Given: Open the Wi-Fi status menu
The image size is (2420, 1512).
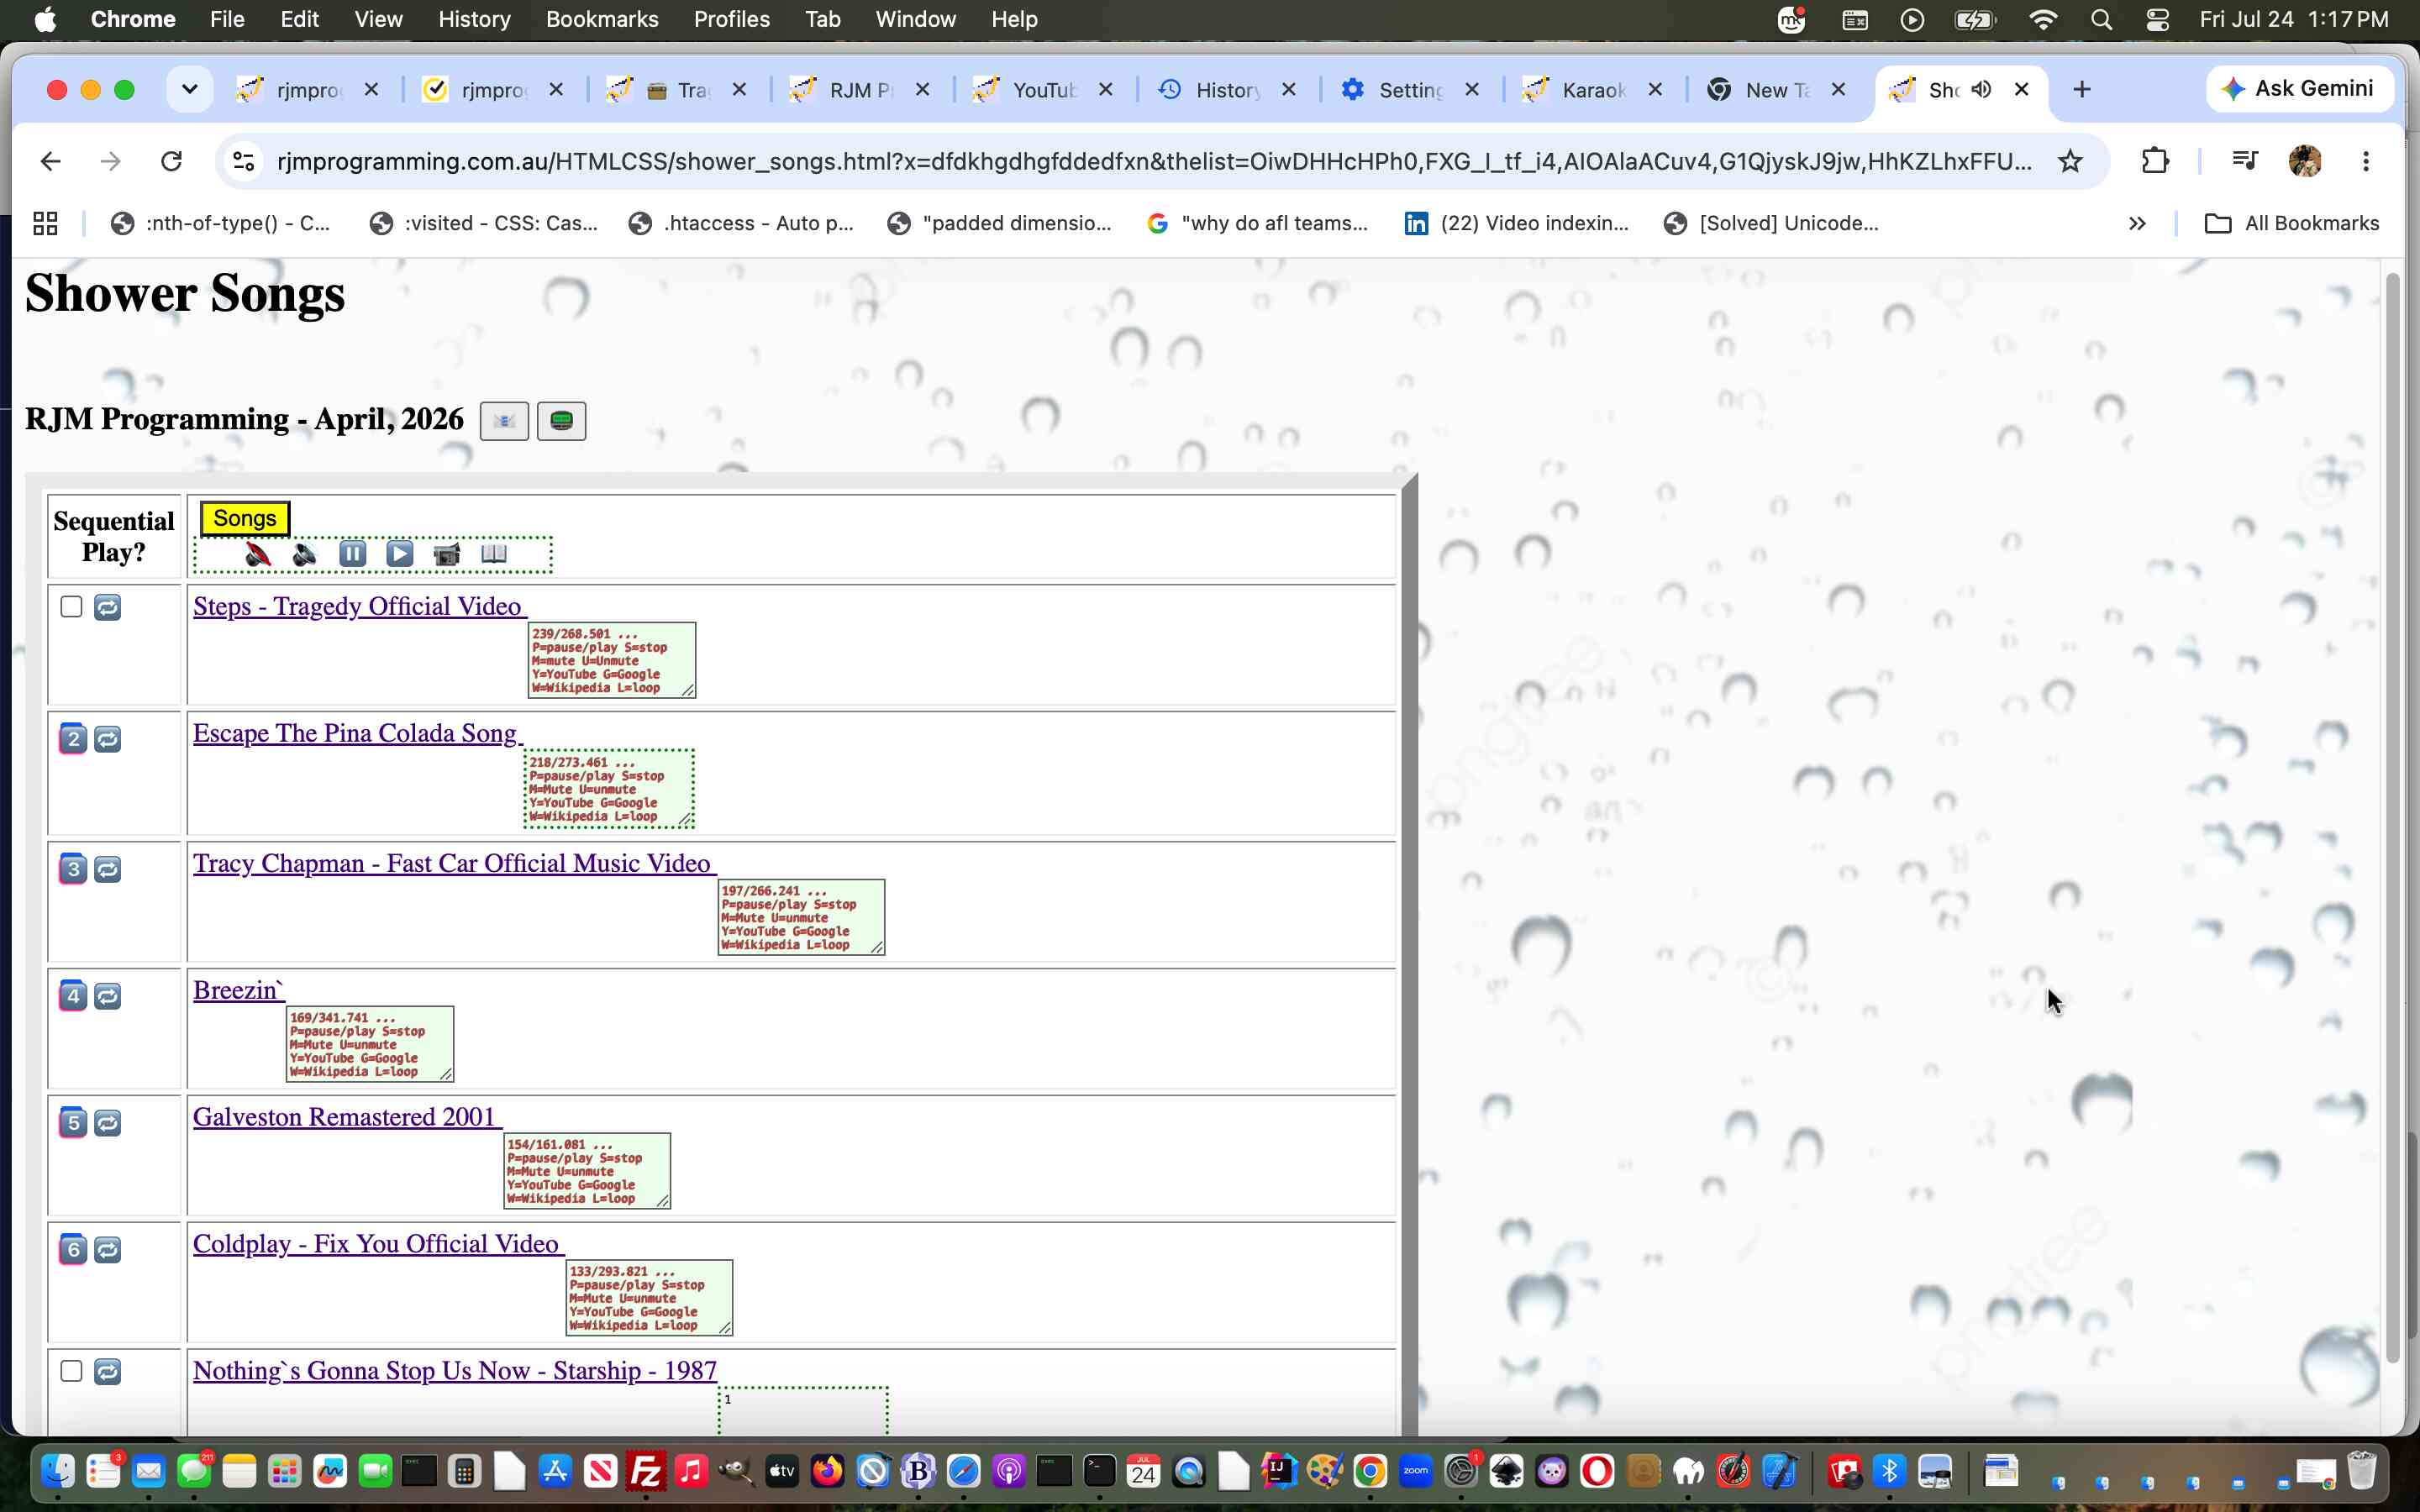Looking at the screenshot, I should click(x=2043, y=19).
